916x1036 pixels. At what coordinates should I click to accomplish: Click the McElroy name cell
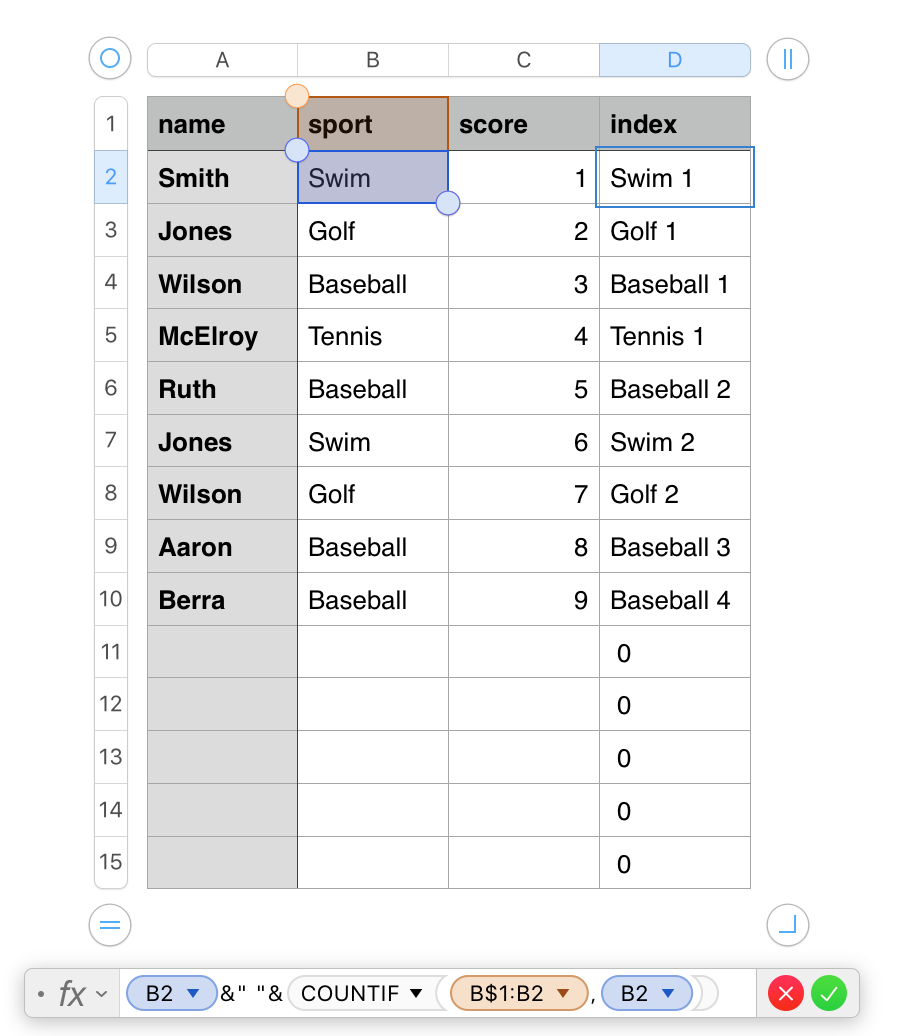pos(222,336)
